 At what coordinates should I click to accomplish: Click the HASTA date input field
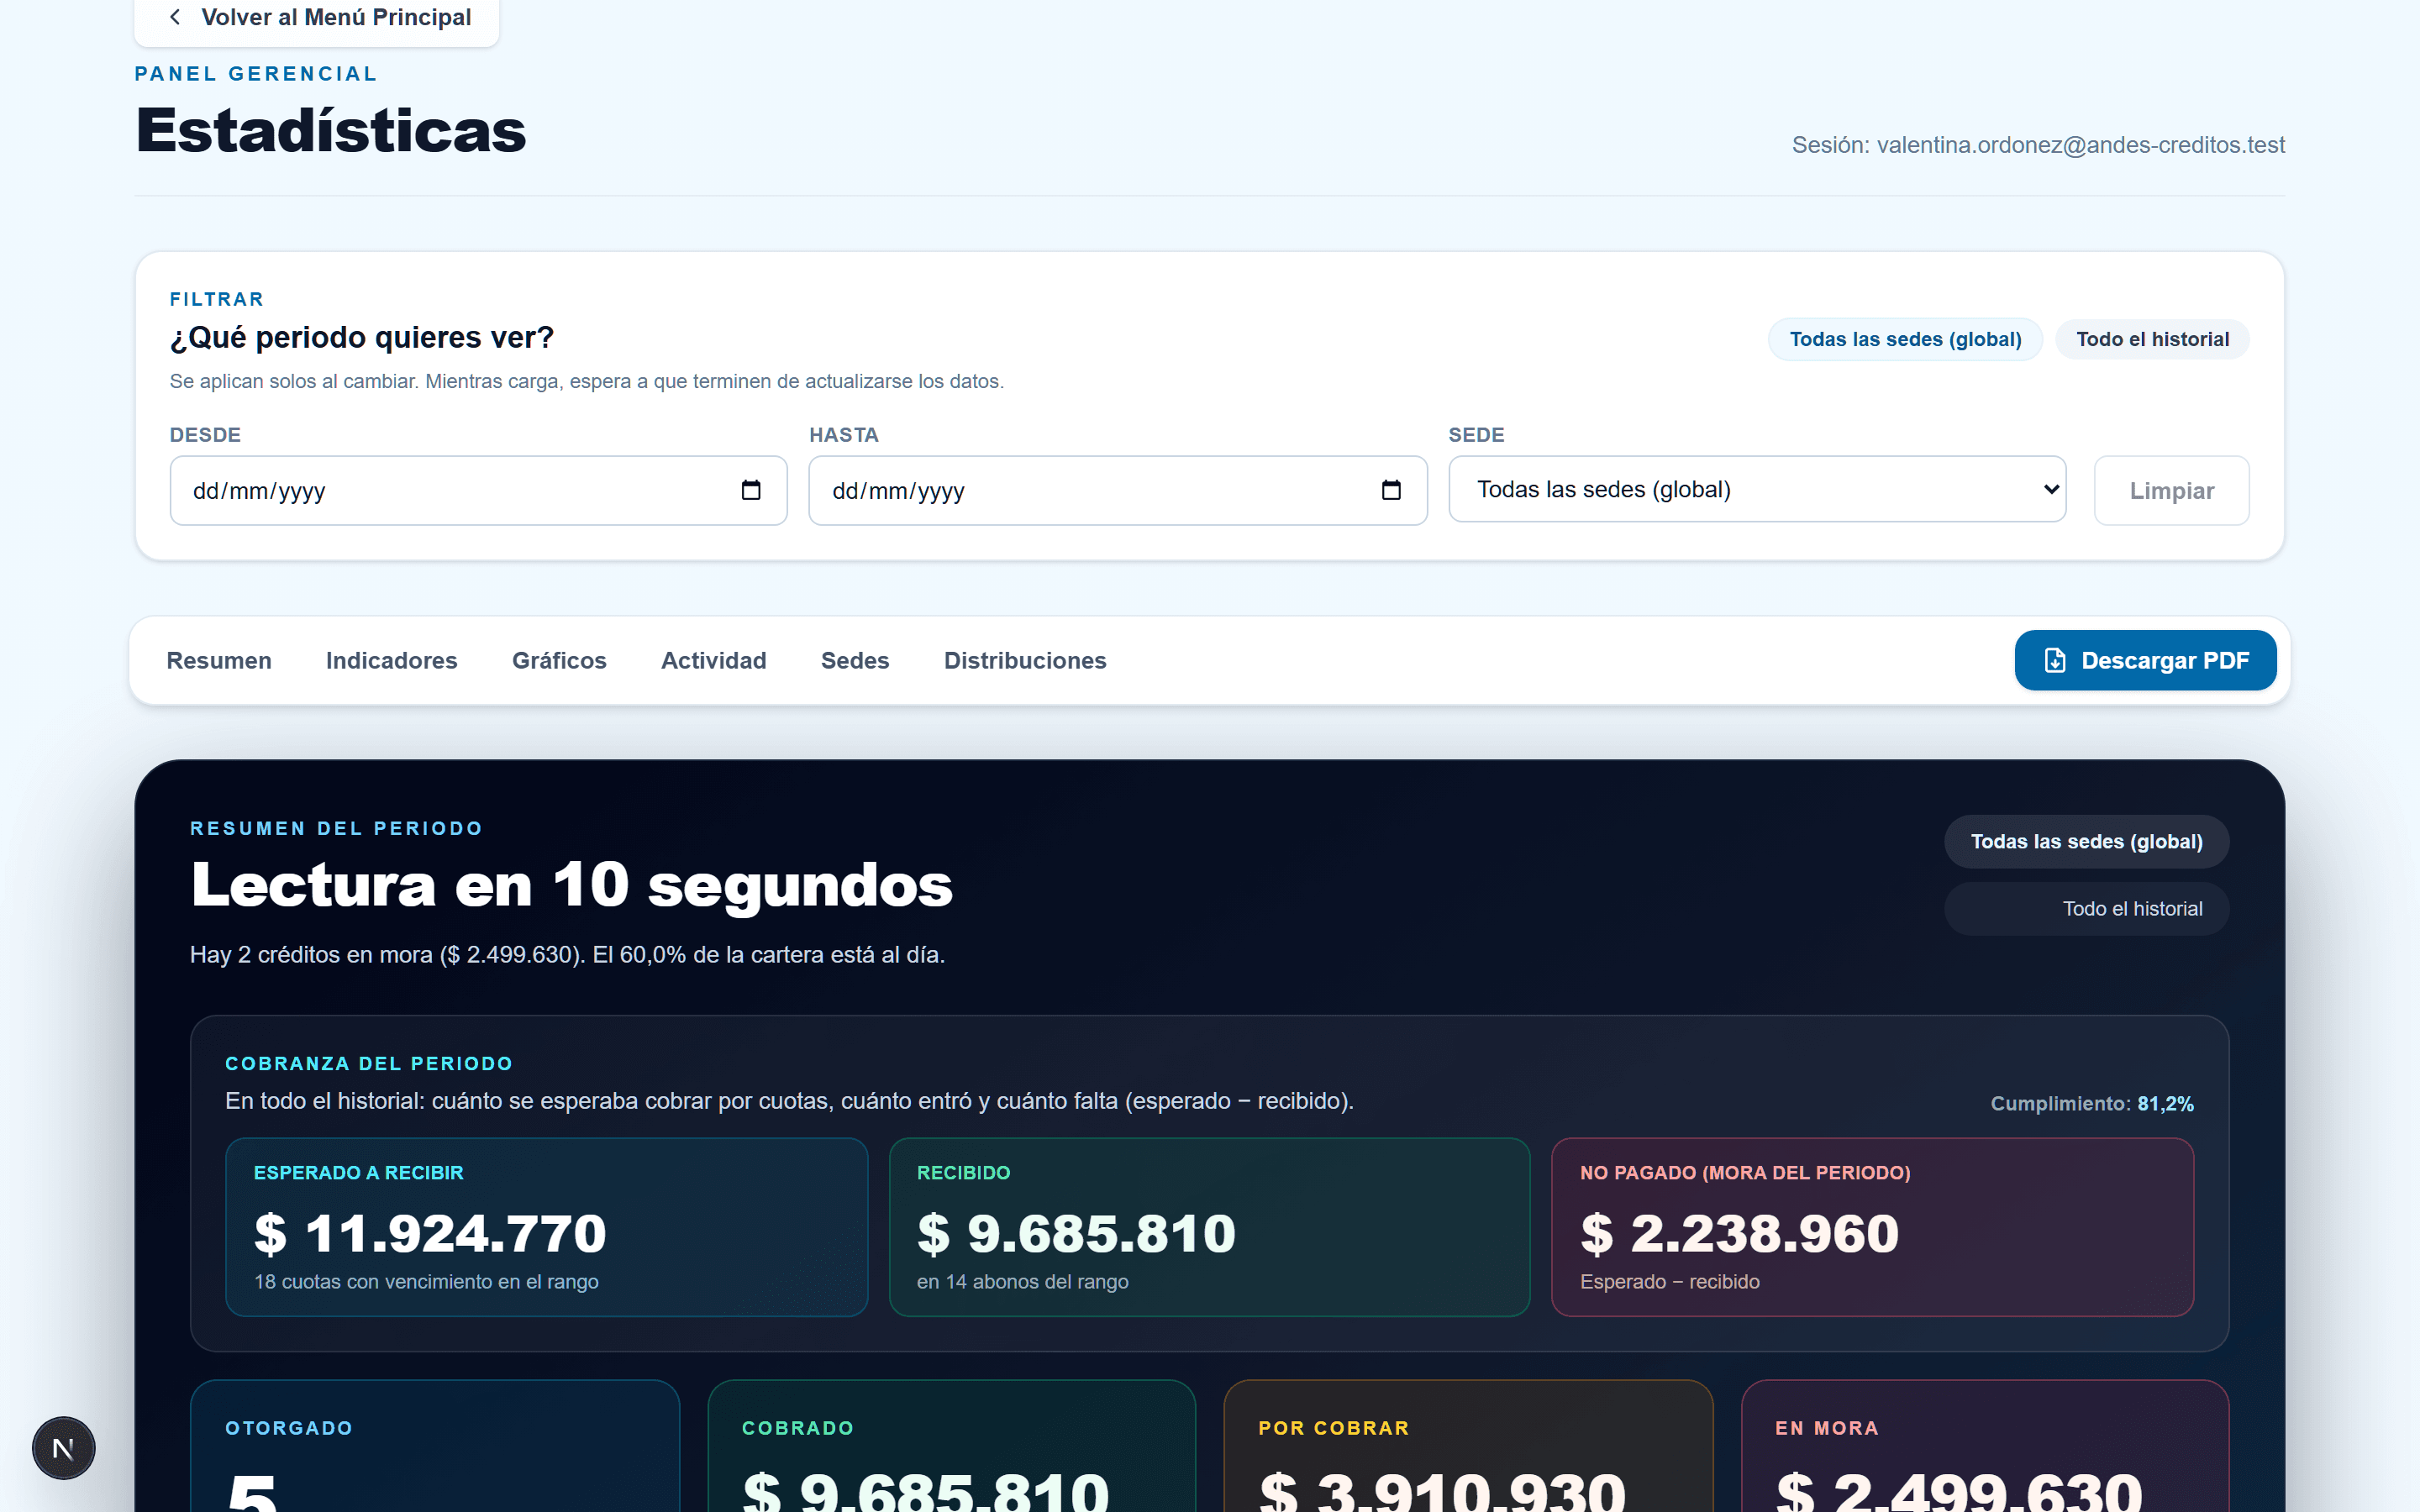coord(1117,490)
